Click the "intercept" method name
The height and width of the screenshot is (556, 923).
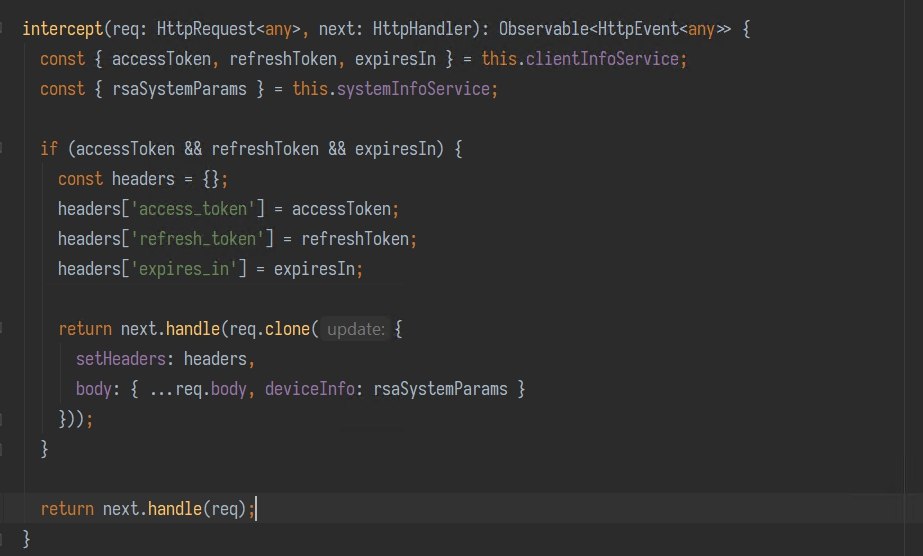click(62, 29)
